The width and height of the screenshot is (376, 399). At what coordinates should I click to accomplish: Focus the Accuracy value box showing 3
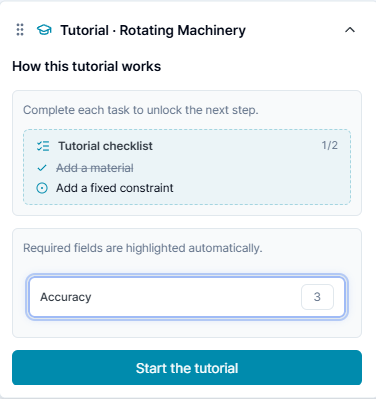tap(317, 297)
